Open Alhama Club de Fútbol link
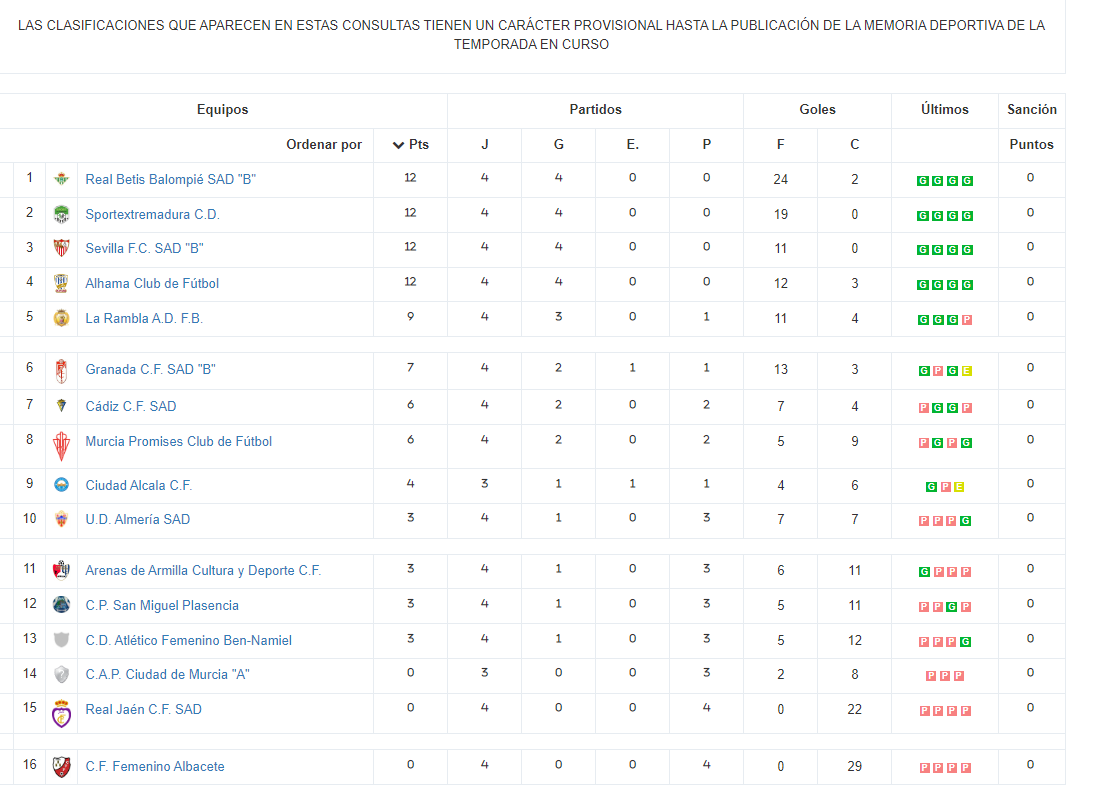Viewport: 1100px width, 798px height. 152,283
